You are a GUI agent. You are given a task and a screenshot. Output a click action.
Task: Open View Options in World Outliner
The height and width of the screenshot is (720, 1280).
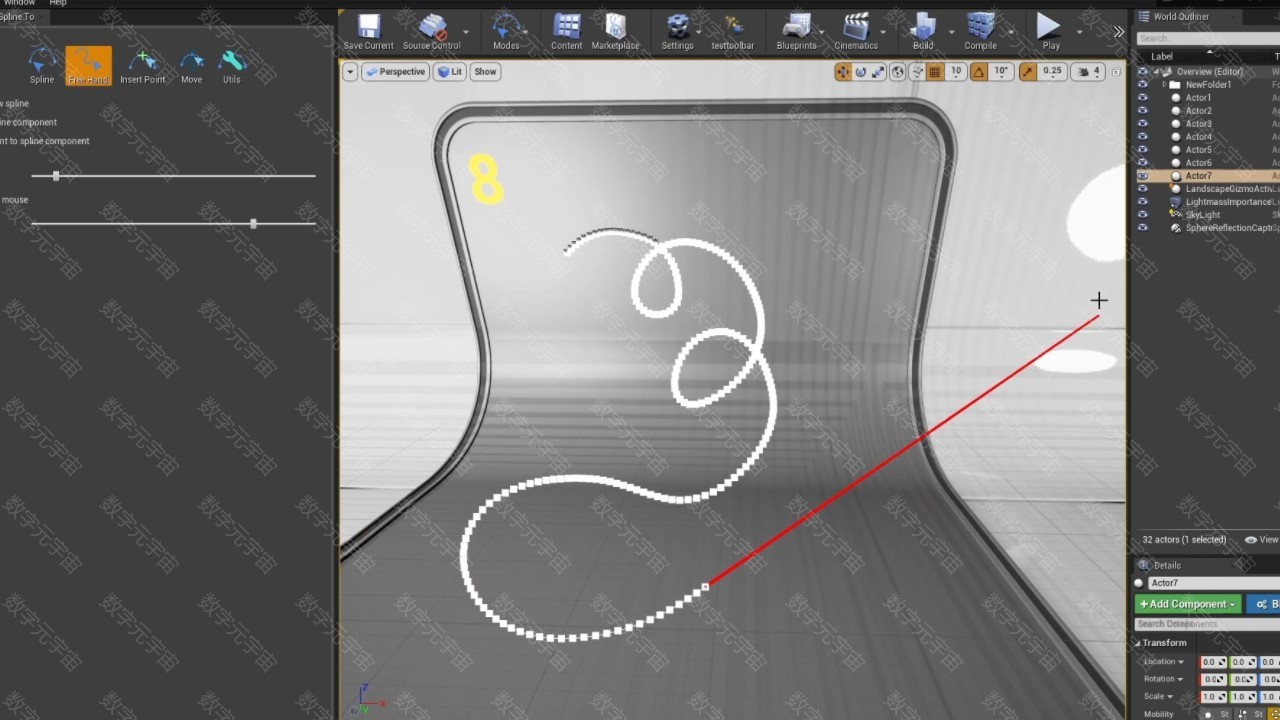coord(1261,540)
